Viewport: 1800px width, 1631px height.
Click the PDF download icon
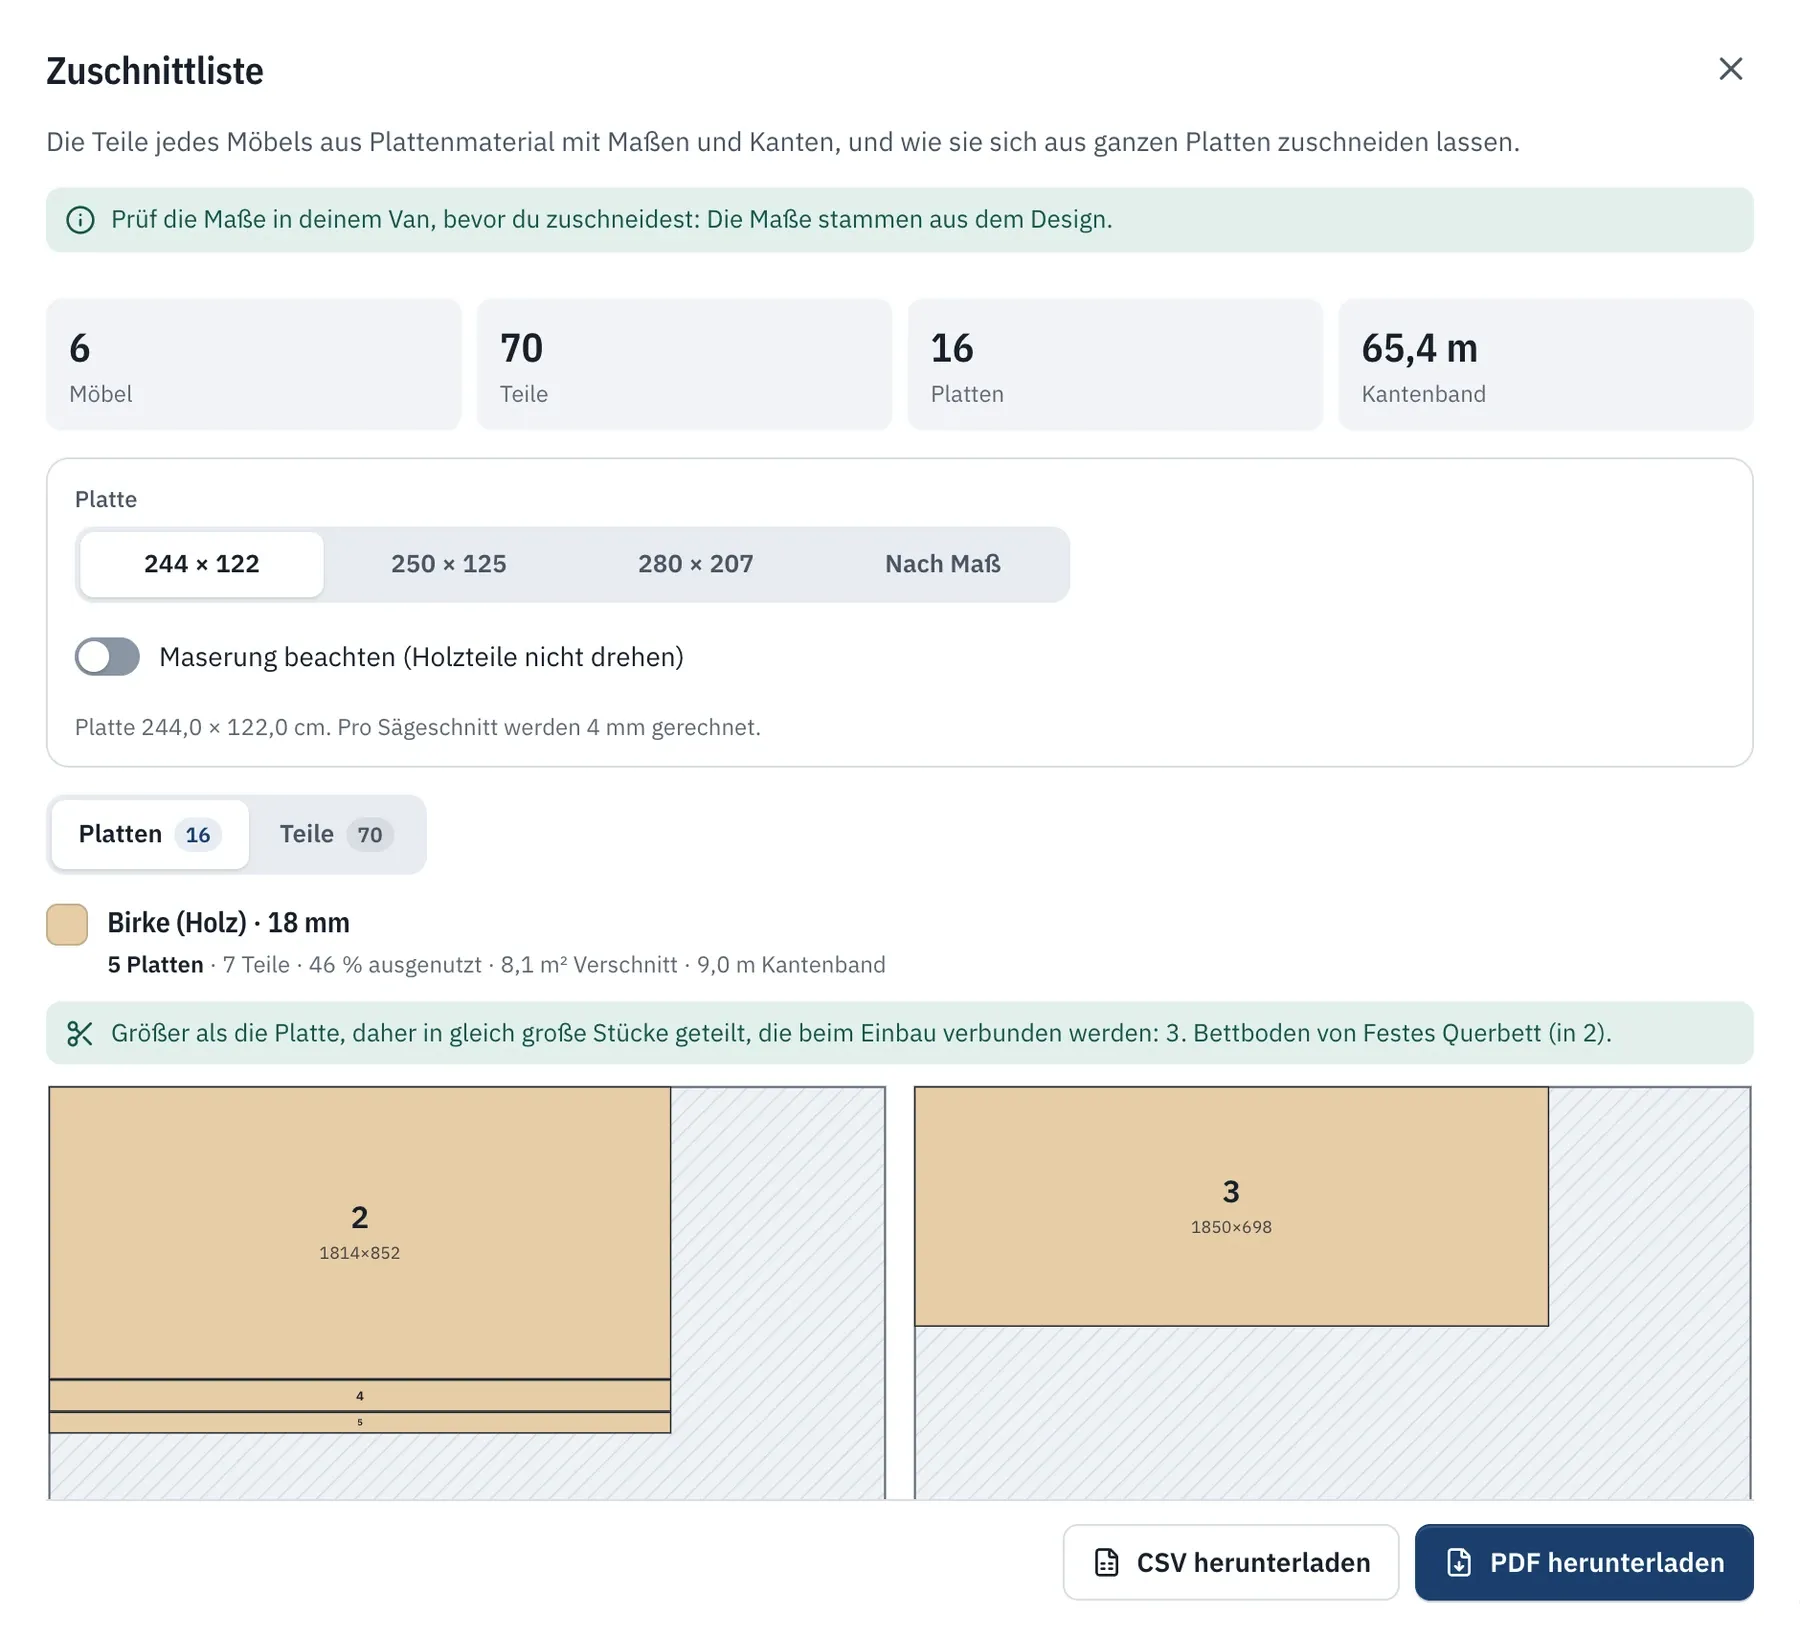pos(1459,1562)
